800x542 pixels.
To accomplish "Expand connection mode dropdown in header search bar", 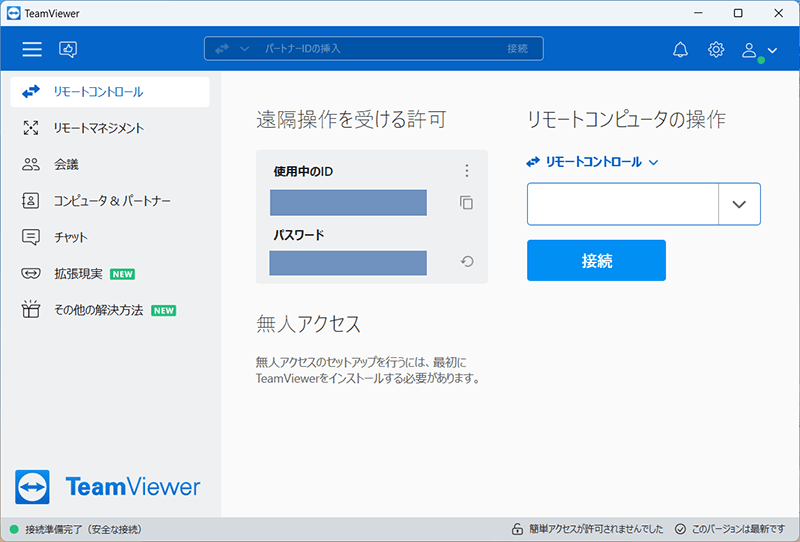I will 244,49.
